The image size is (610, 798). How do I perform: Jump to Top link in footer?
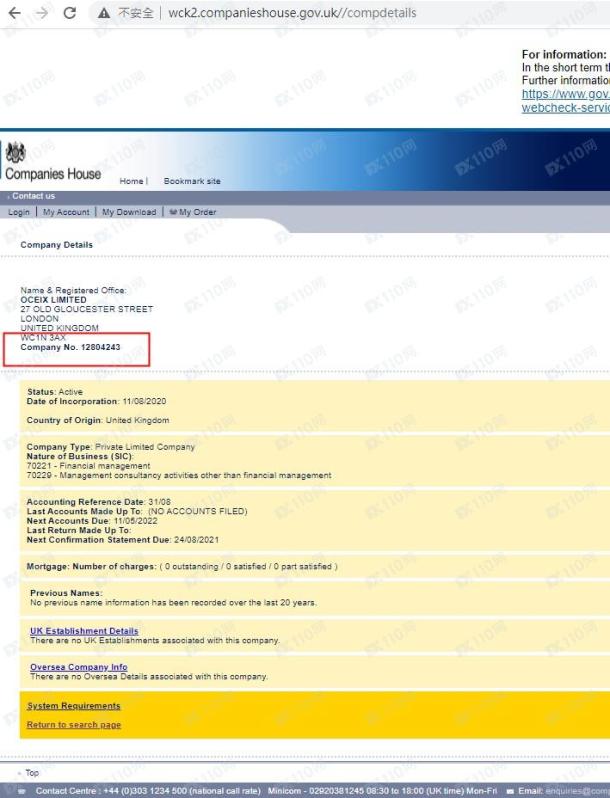click(32, 773)
